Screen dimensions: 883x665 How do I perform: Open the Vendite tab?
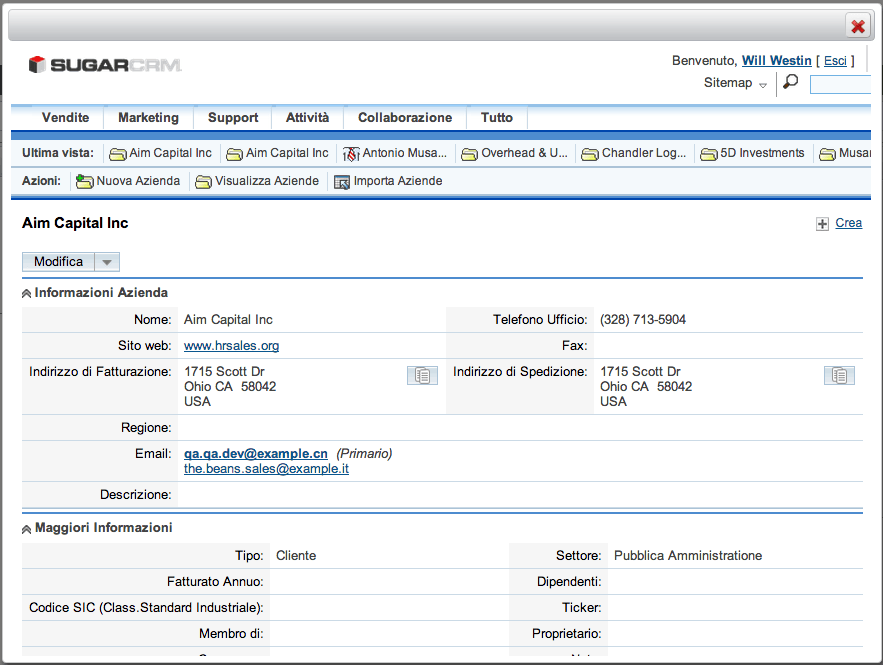(65, 117)
